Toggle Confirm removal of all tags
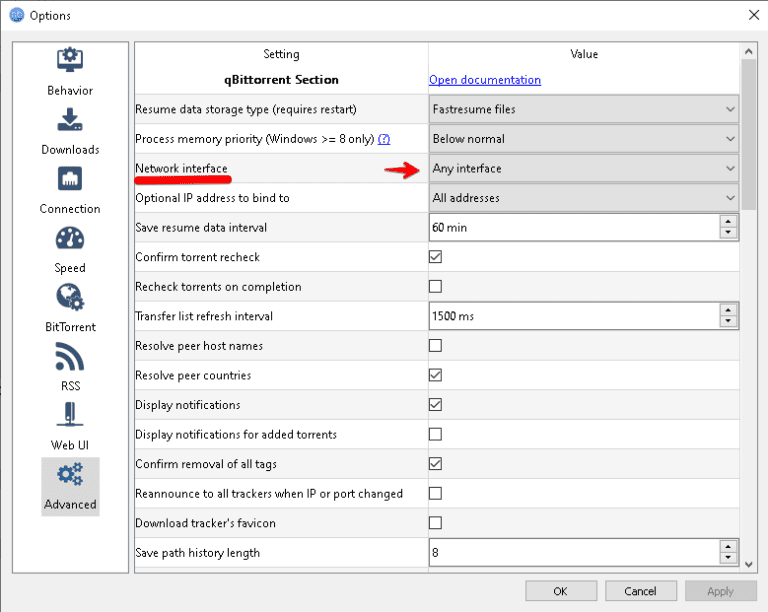This screenshot has height=612, width=768. tap(435, 464)
